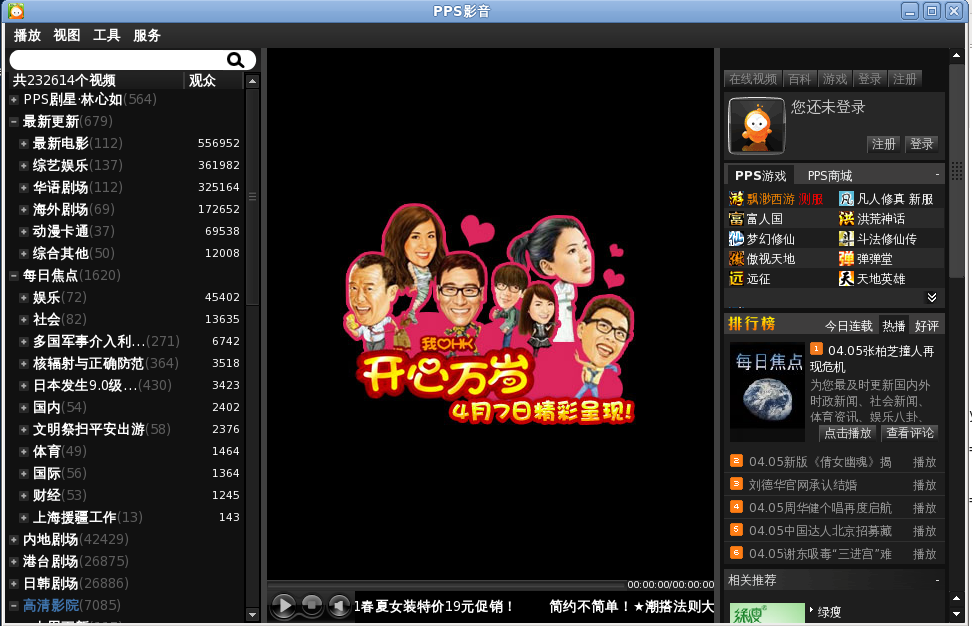Expand the 内地剧场 tree node
Screen dimensions: 972x626
pos(13,539)
